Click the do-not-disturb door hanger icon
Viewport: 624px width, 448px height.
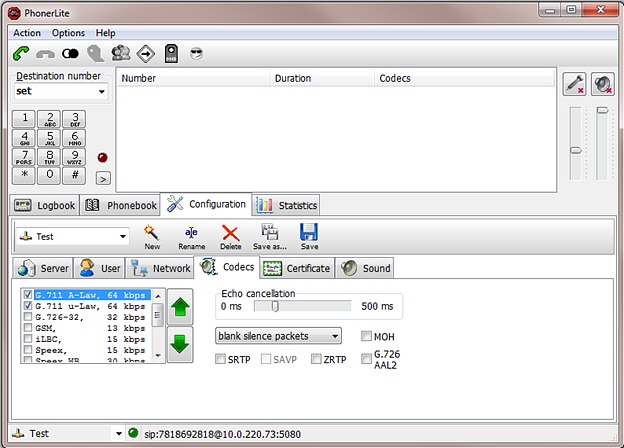171,54
